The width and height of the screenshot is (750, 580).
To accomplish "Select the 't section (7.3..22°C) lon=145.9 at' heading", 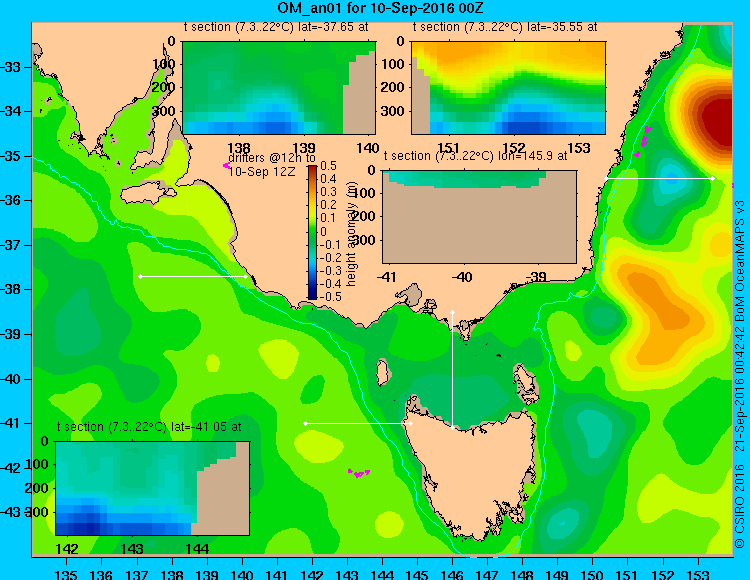I will coord(475,156).
